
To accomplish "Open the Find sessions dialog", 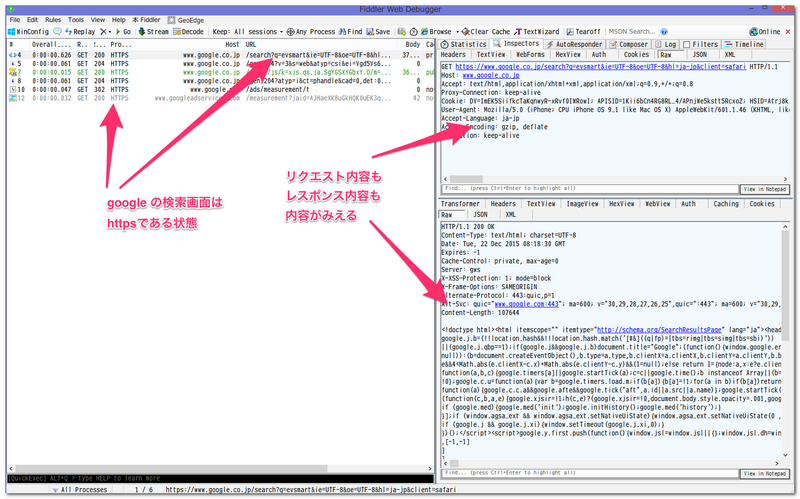I will (x=351, y=32).
